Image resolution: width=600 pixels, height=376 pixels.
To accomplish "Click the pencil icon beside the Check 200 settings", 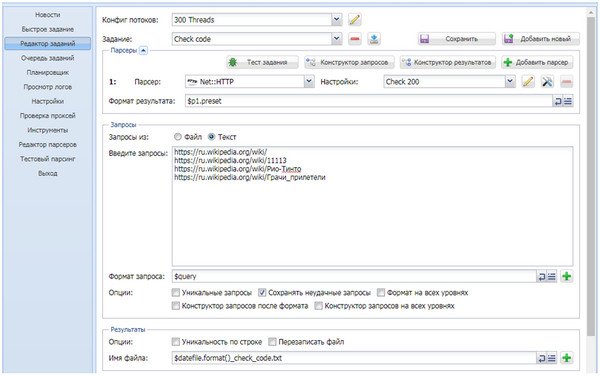I will pos(528,81).
